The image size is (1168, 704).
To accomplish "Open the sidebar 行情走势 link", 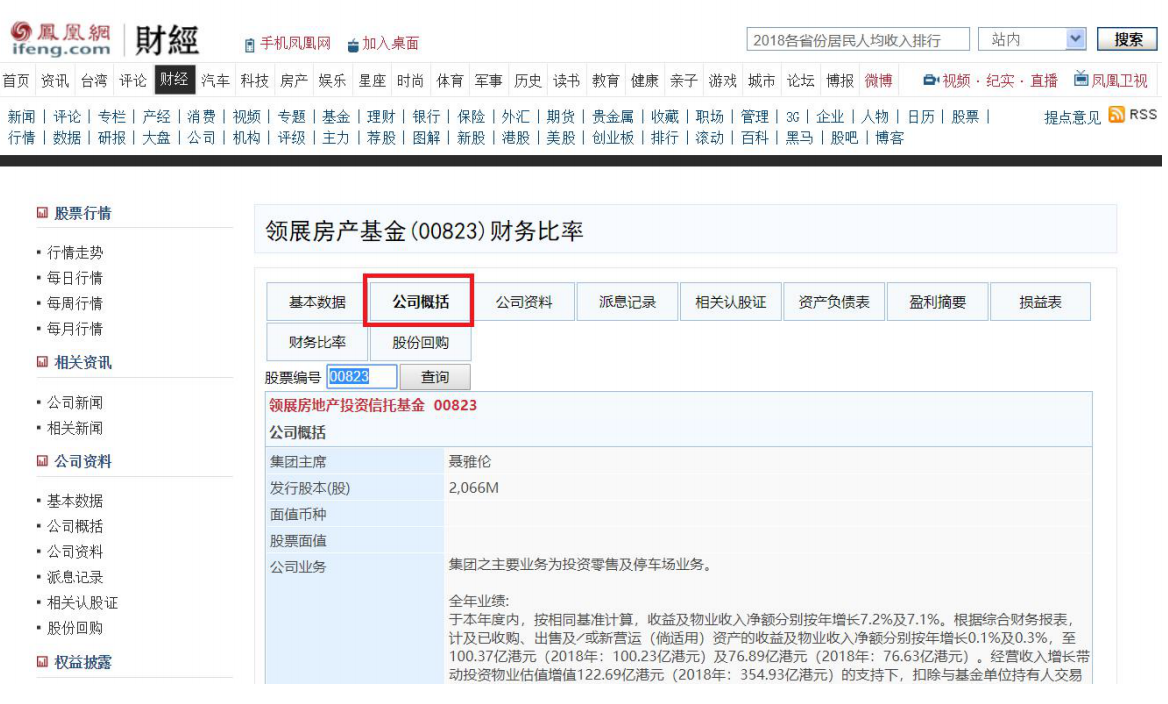I will [75, 253].
